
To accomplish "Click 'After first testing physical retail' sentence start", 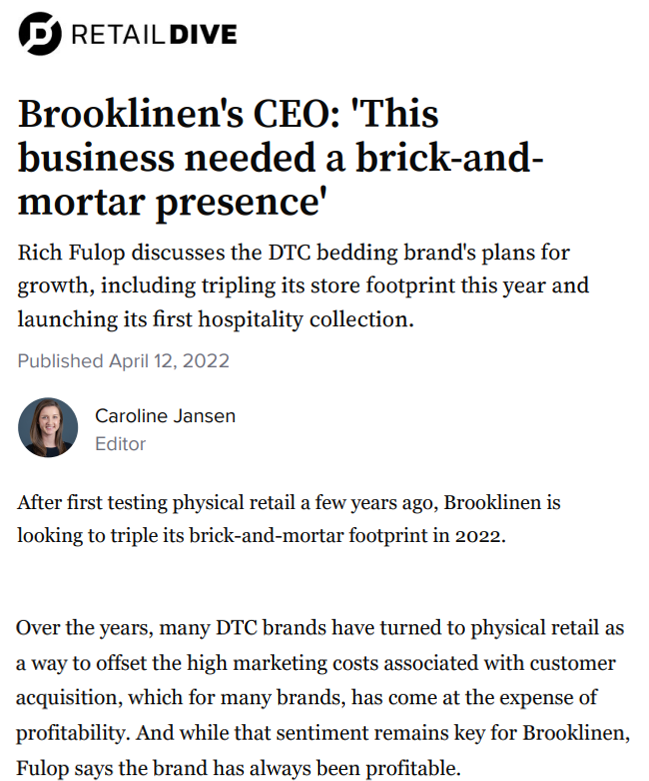I will 156,503.
